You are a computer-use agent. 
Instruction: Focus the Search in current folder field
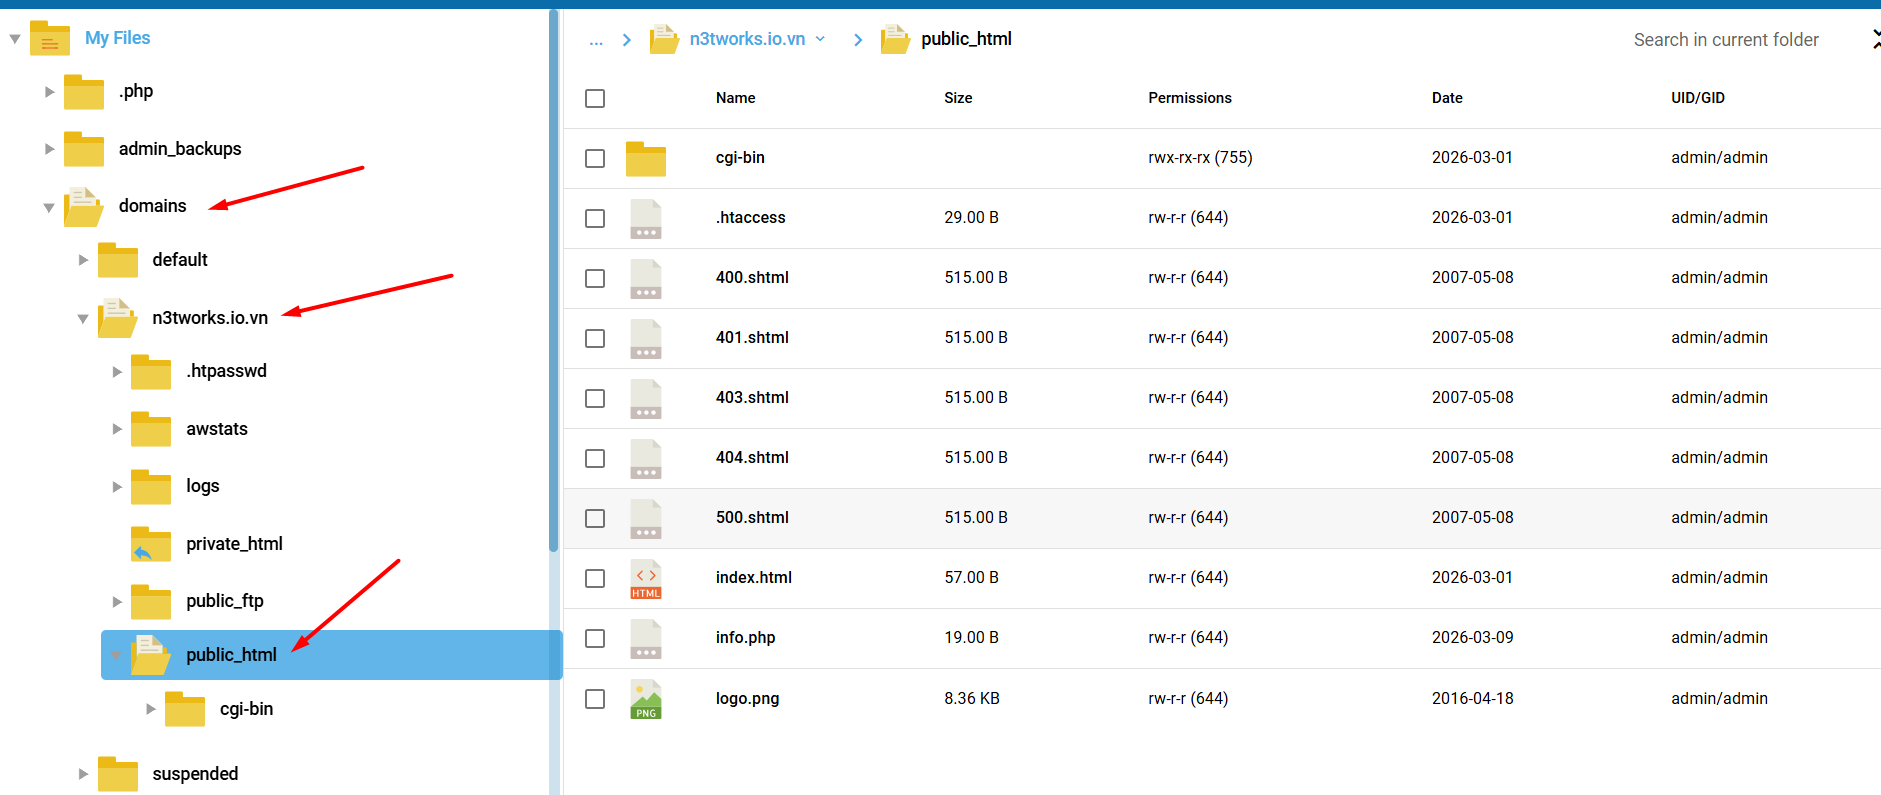(1725, 40)
